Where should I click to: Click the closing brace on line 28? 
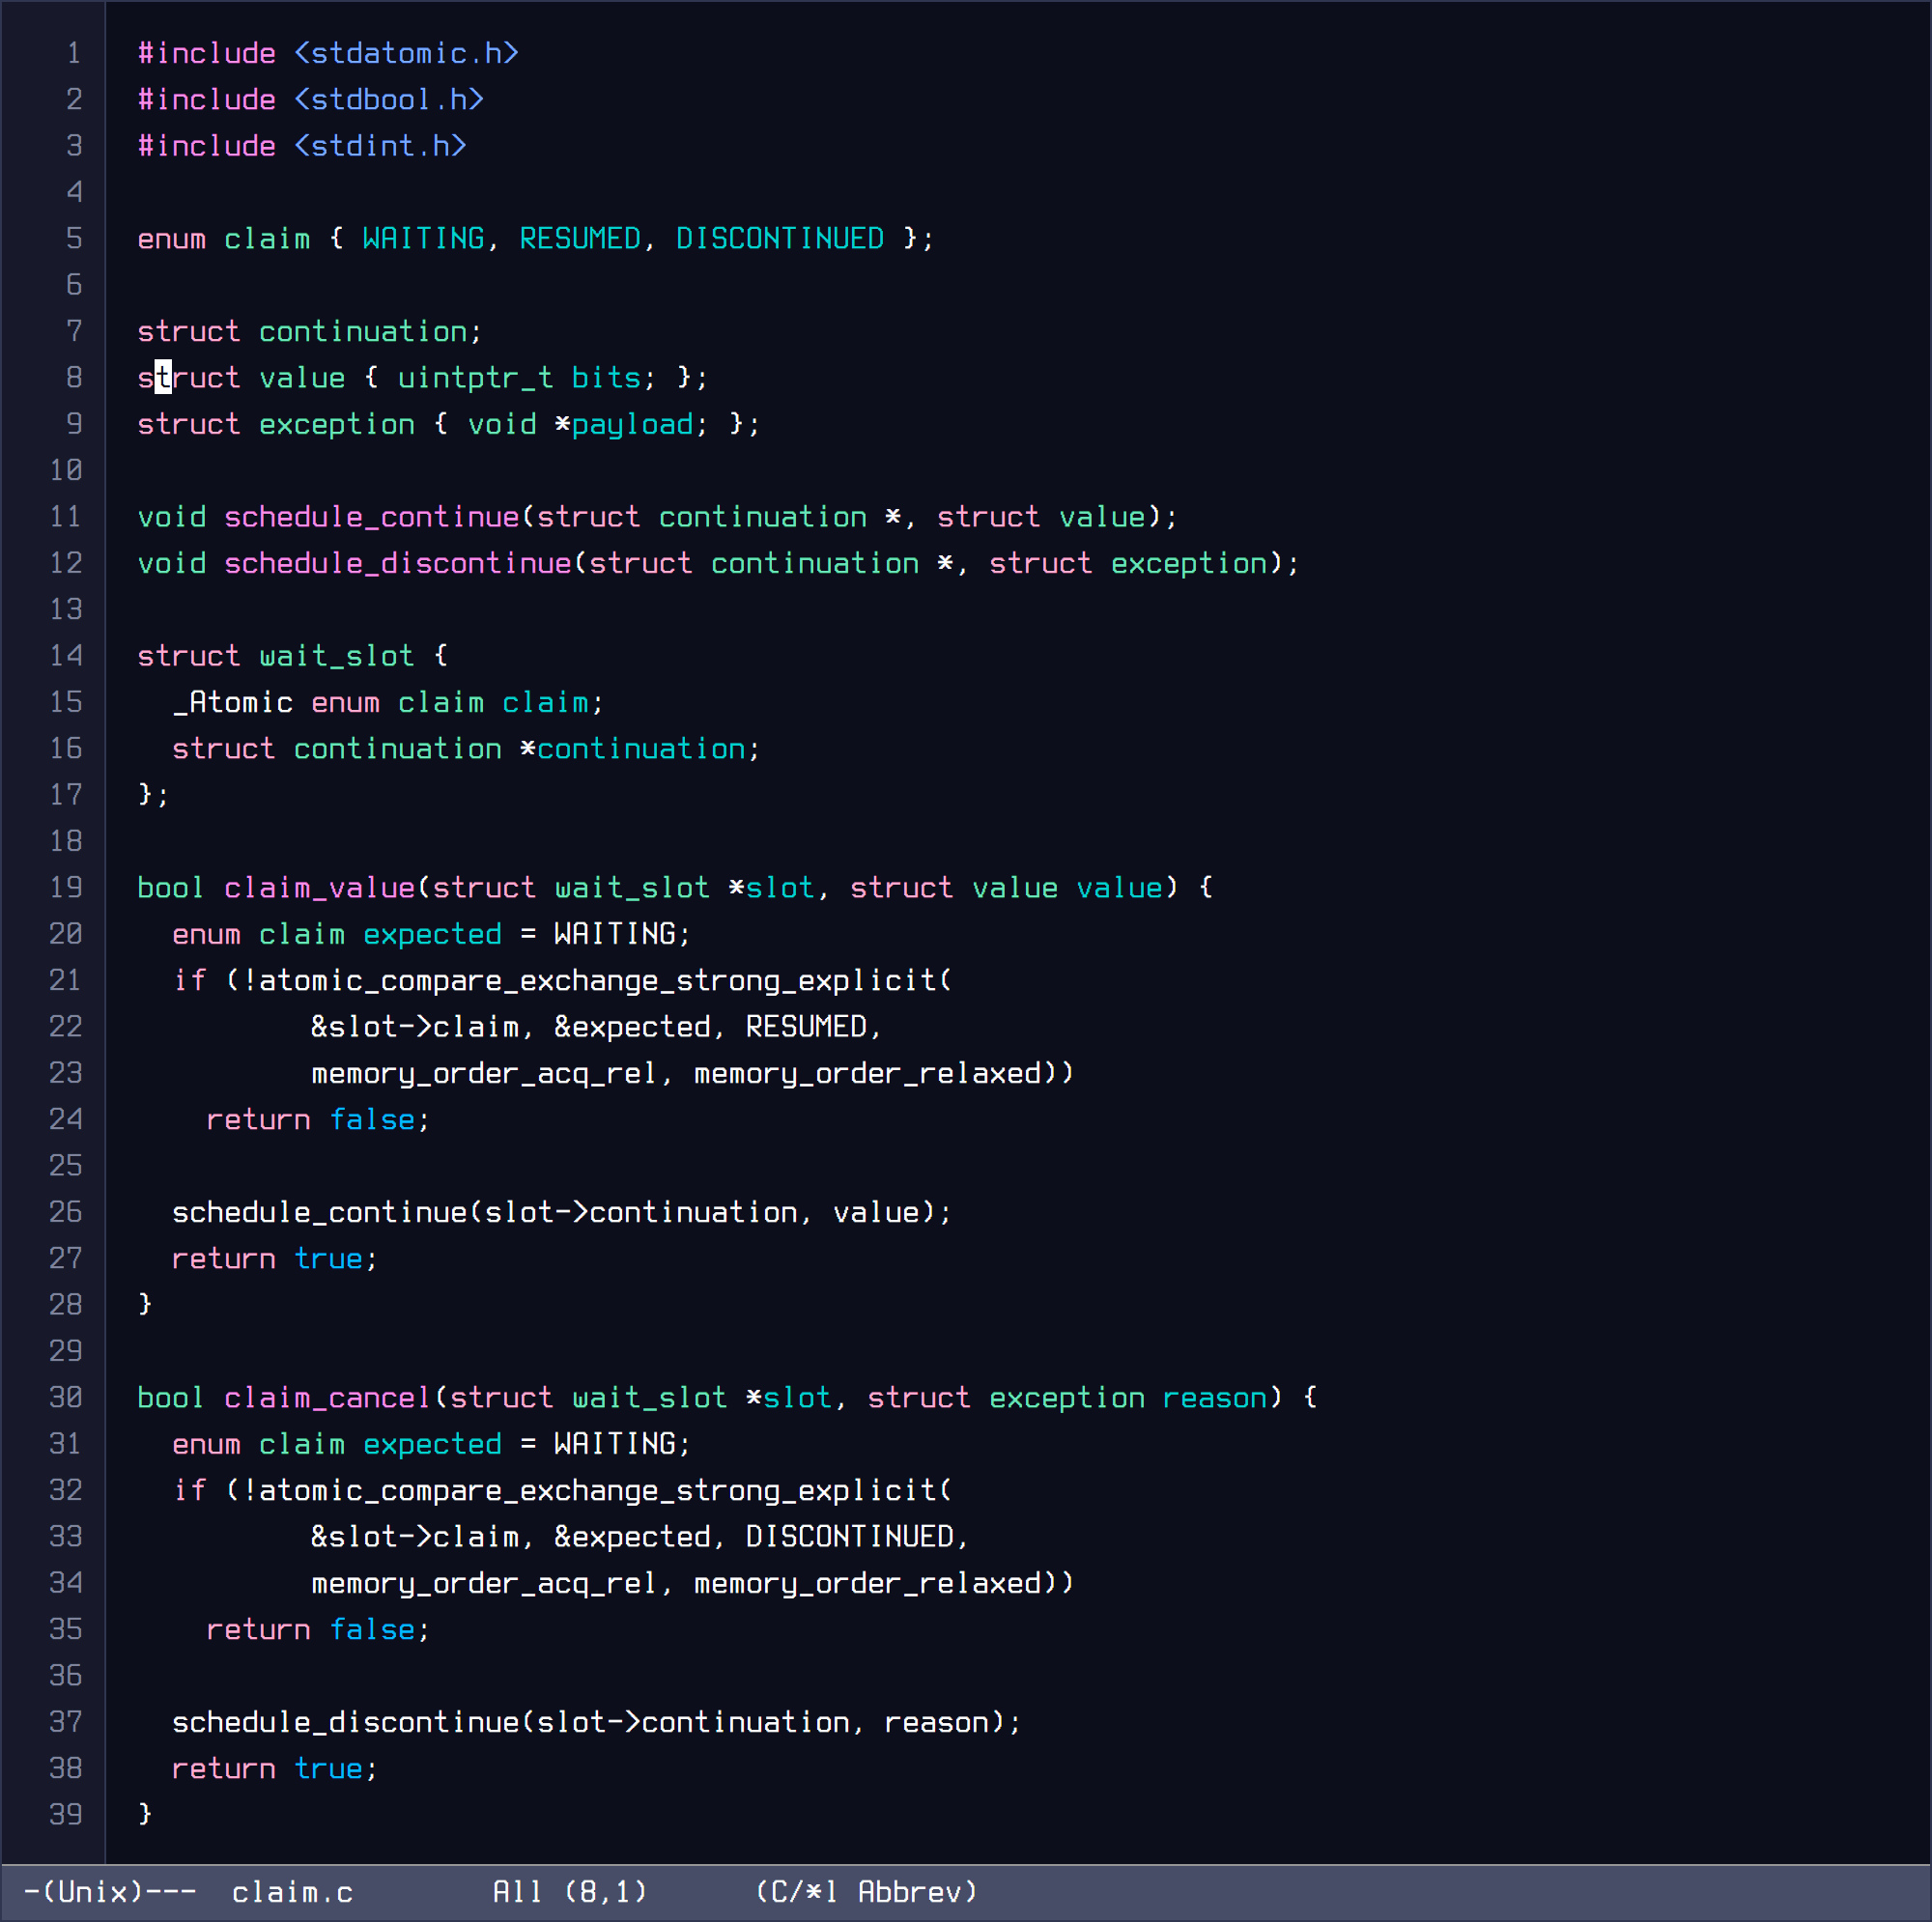(x=146, y=1305)
